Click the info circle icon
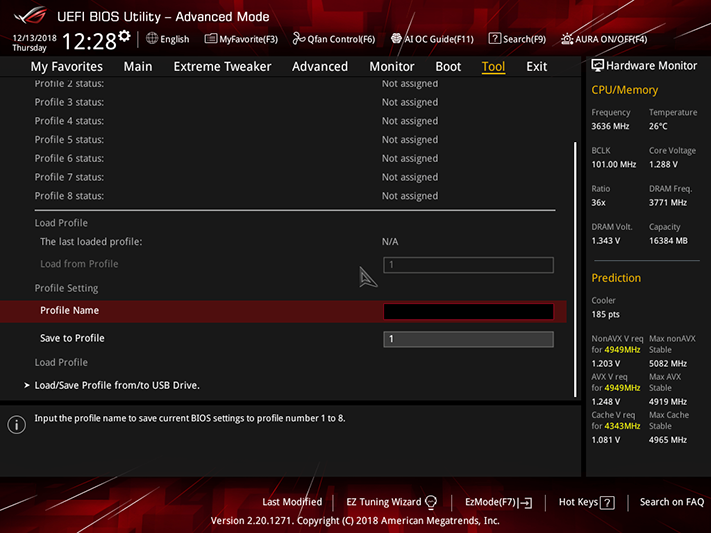 (x=16, y=425)
